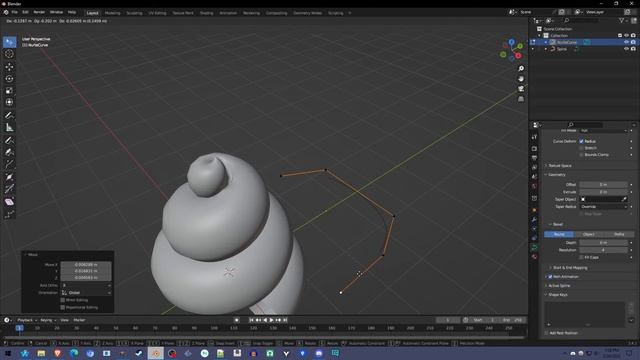Enable Stretch checkbox
Screen dimensions: 640x360
point(581,148)
